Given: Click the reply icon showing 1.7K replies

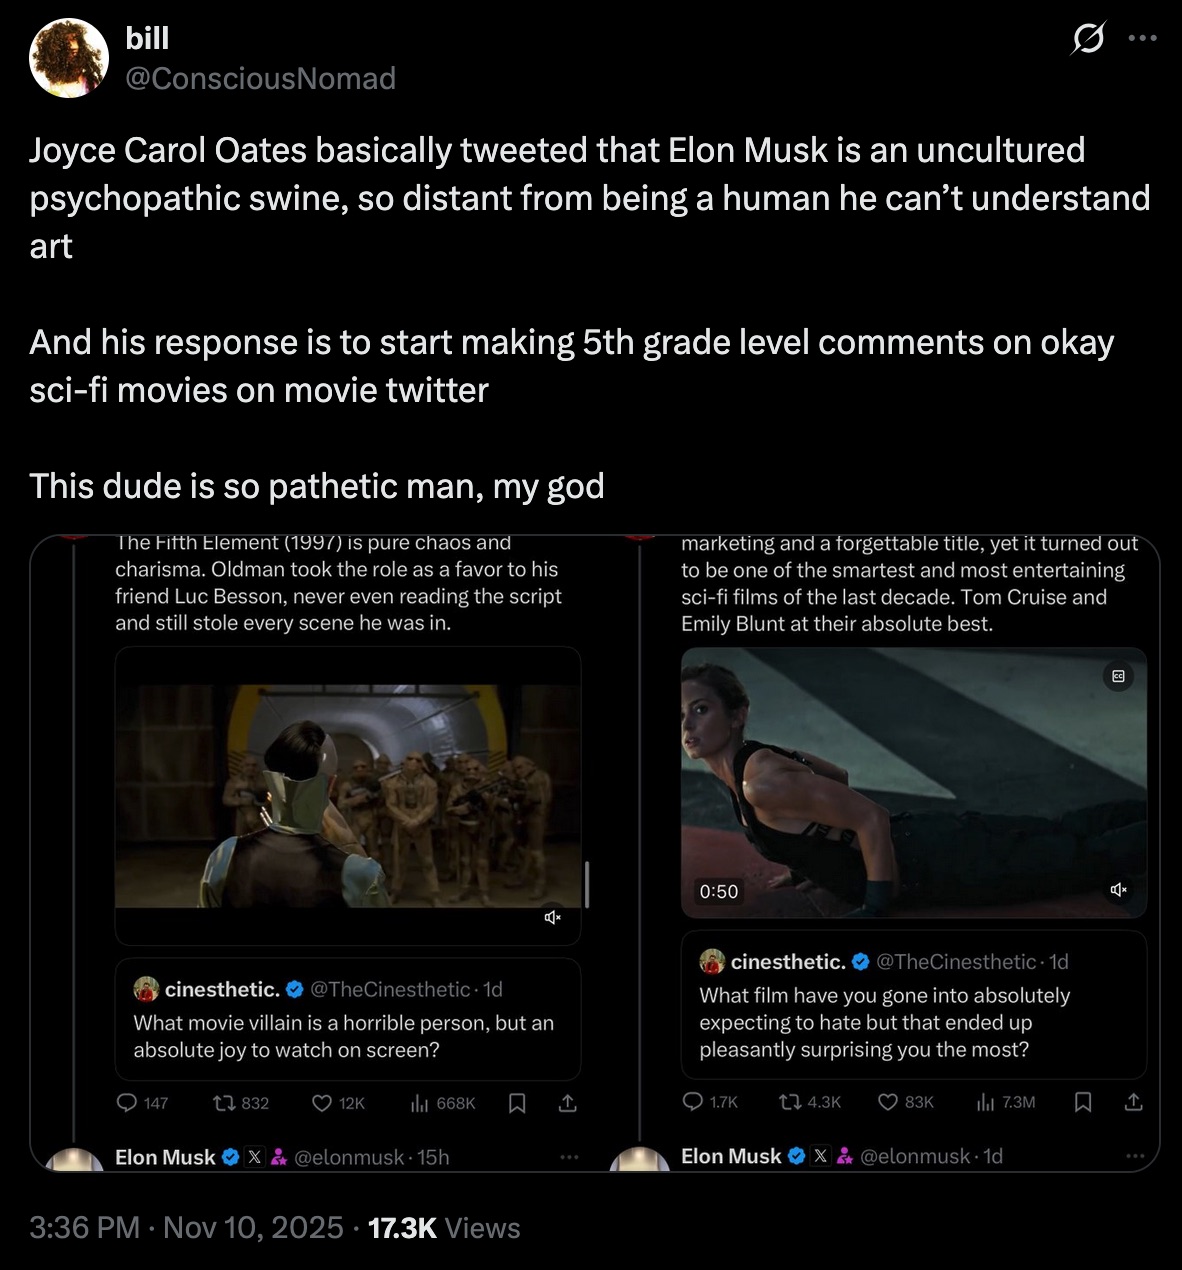Looking at the screenshot, I should tap(692, 1101).
